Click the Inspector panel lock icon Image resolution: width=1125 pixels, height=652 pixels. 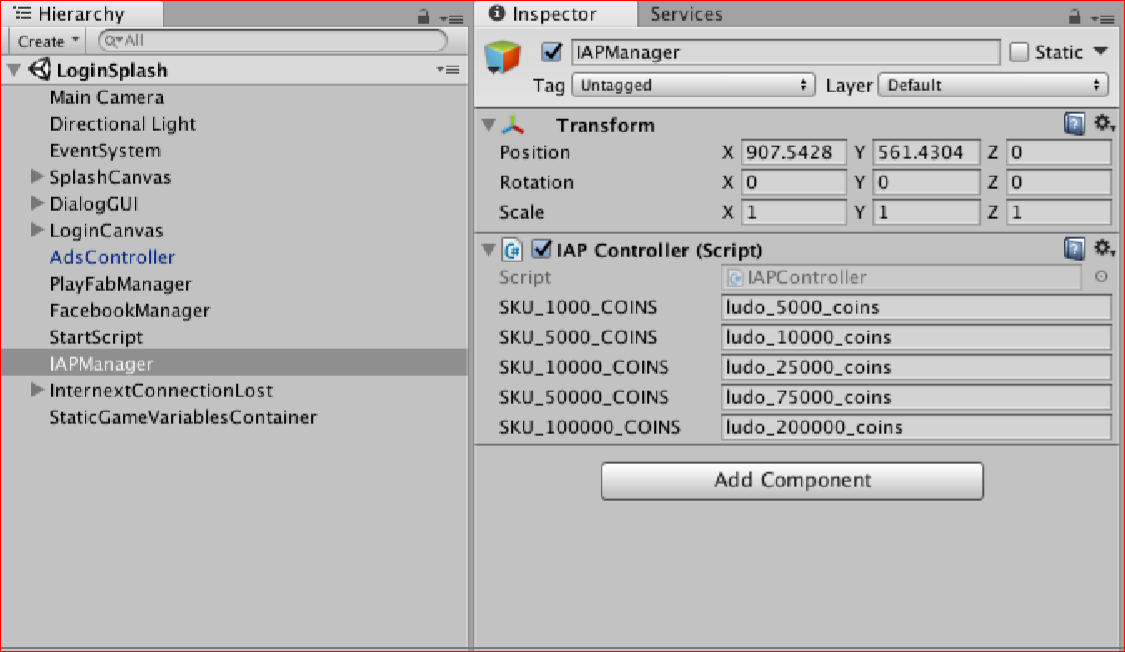point(1075,16)
